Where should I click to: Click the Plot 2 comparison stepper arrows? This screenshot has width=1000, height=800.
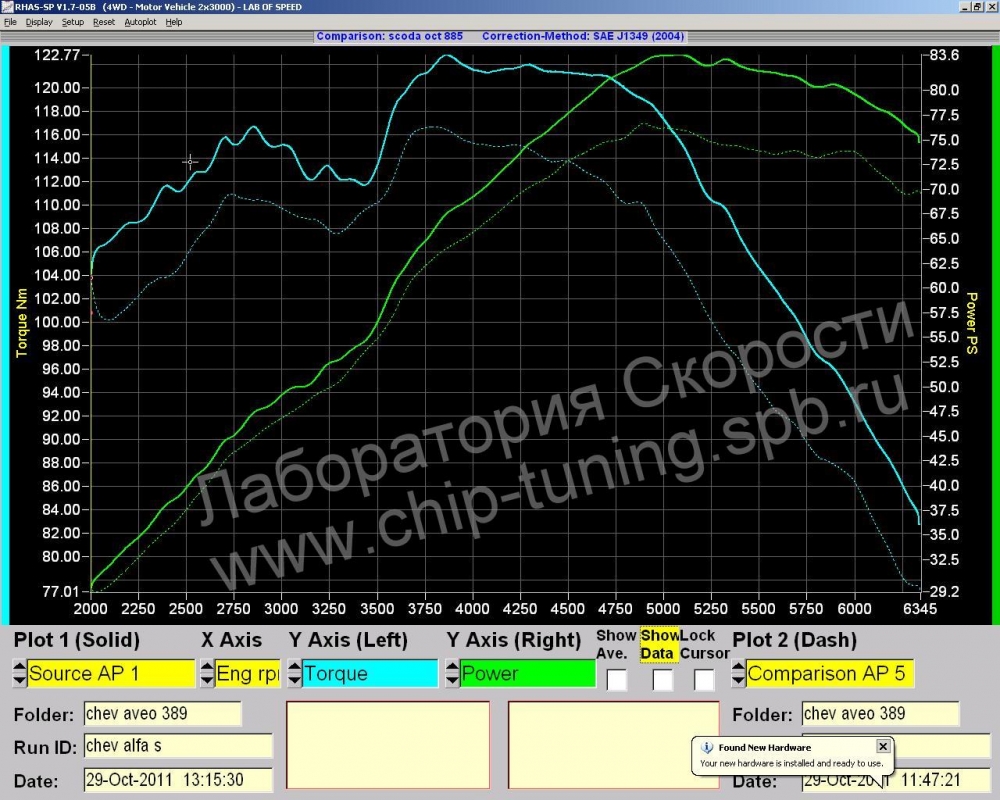pos(738,673)
